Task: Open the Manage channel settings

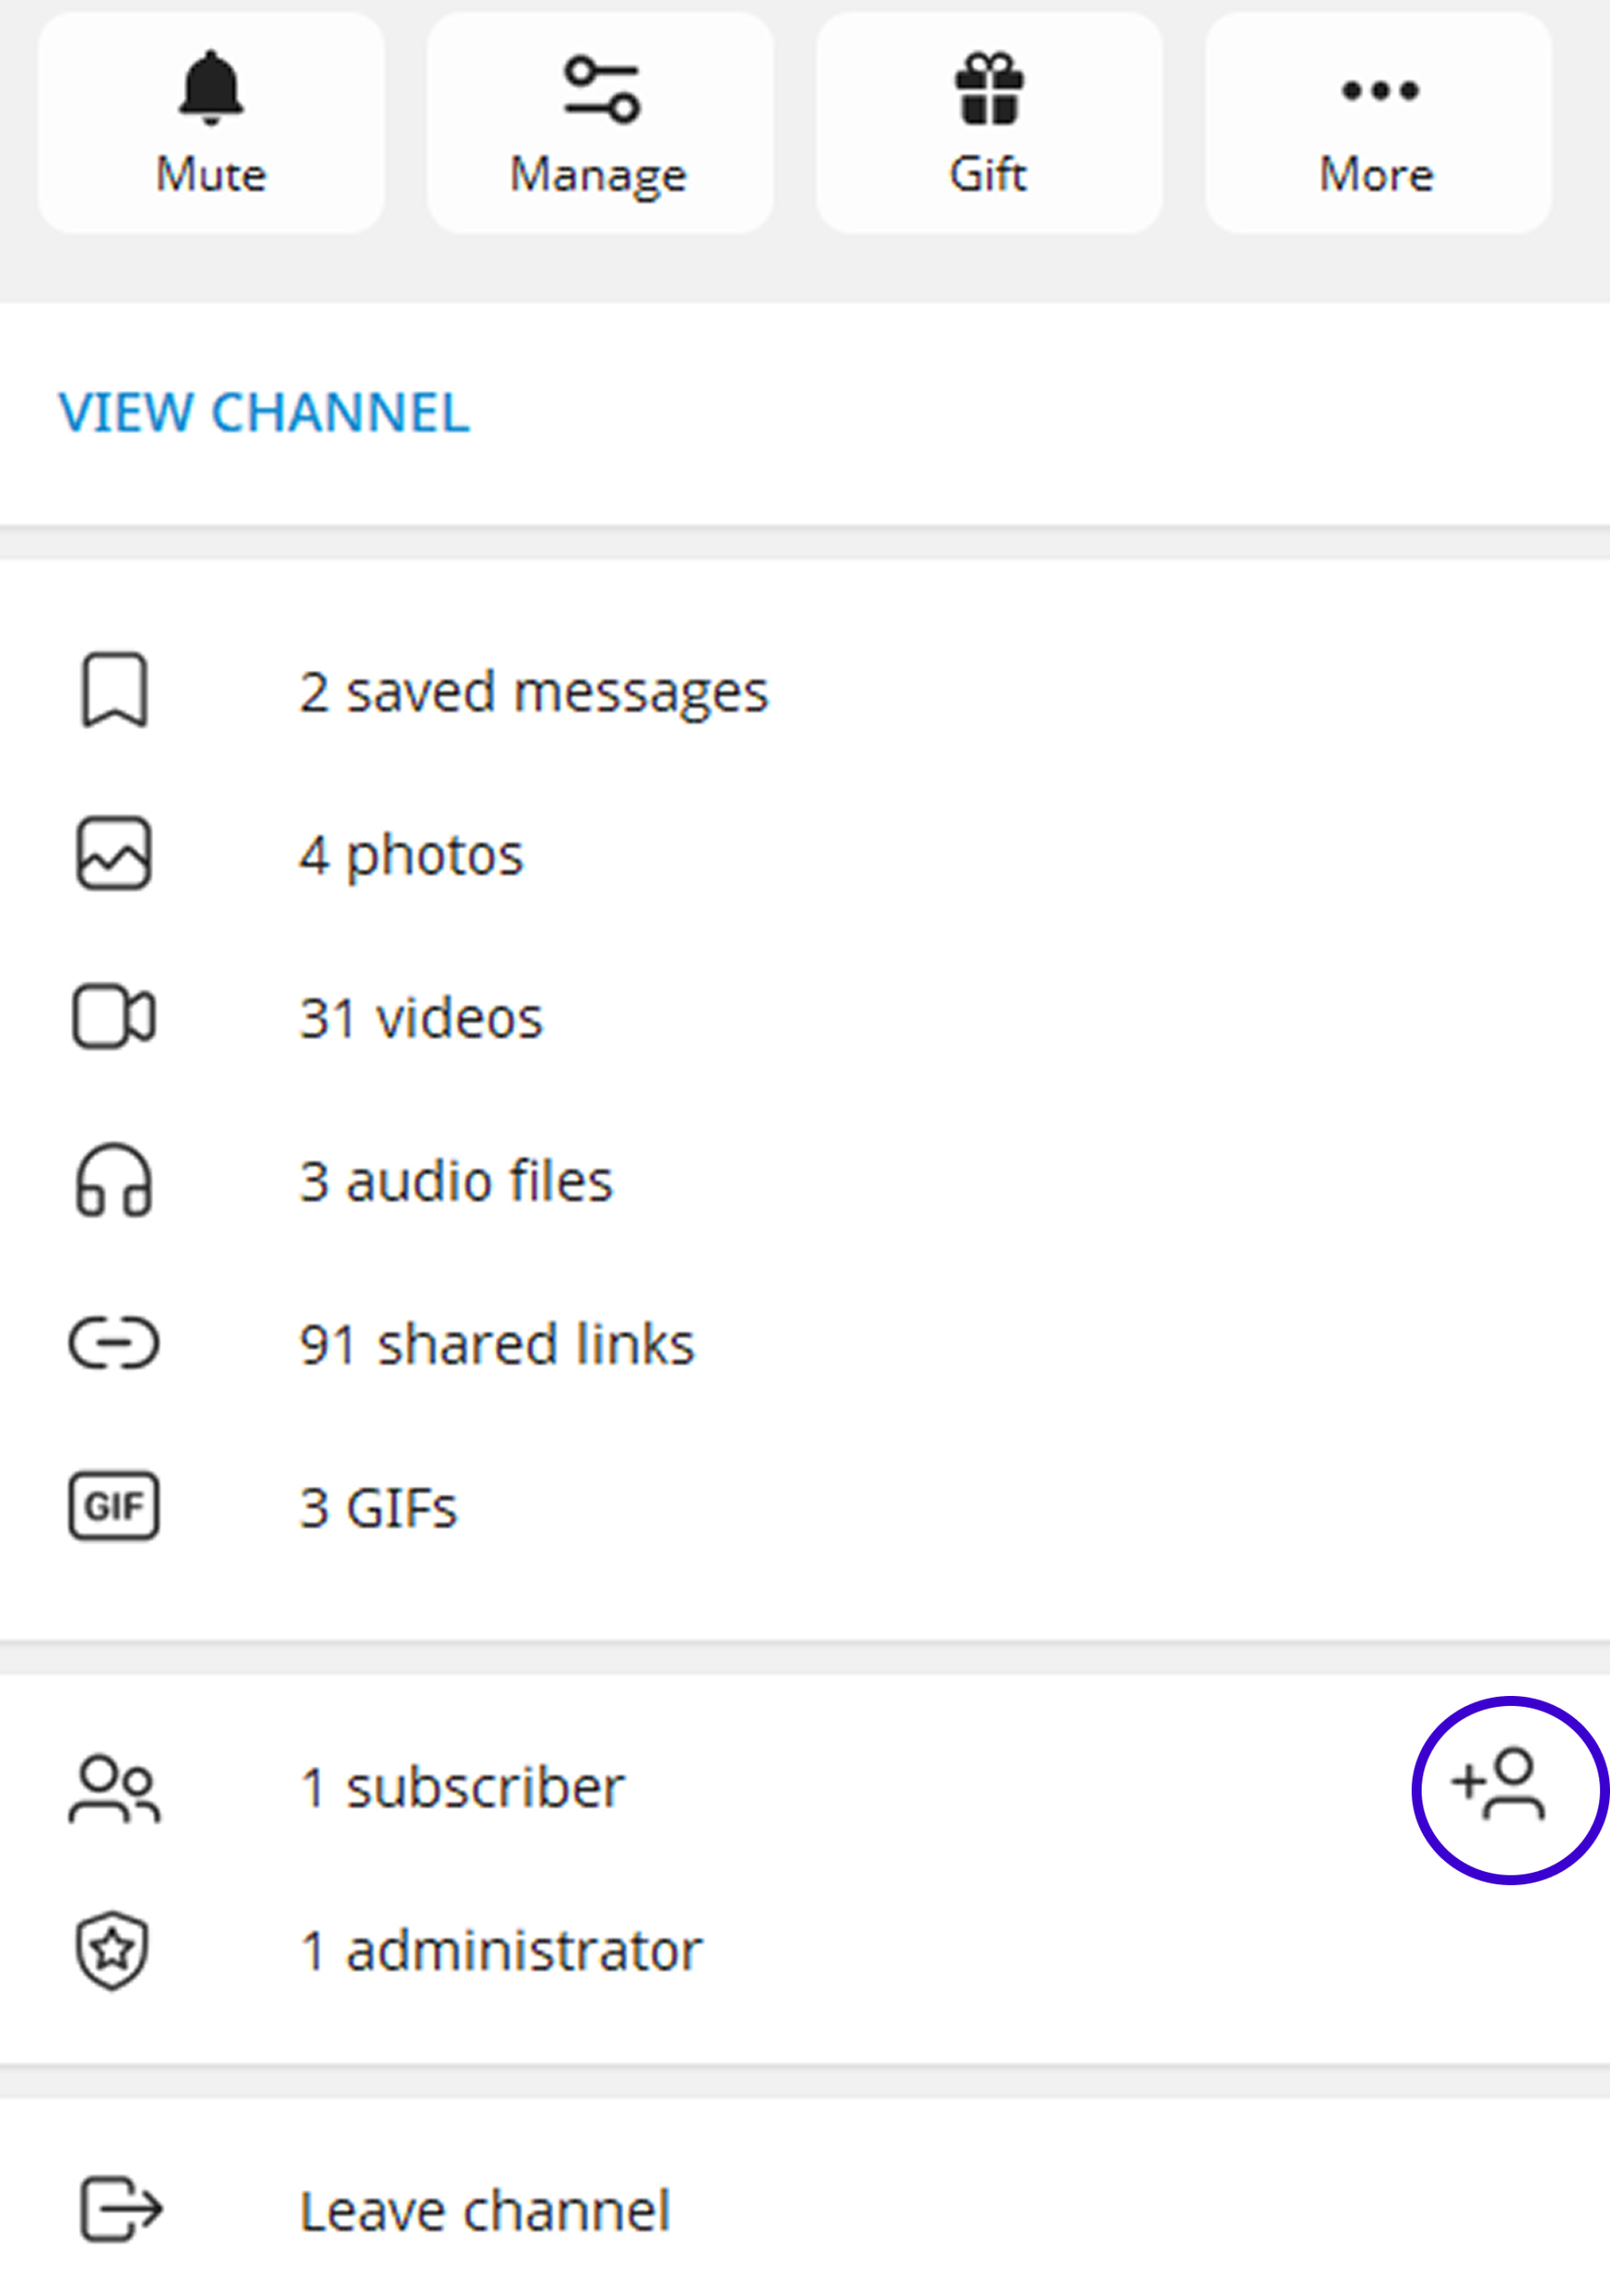Action: click(599, 123)
